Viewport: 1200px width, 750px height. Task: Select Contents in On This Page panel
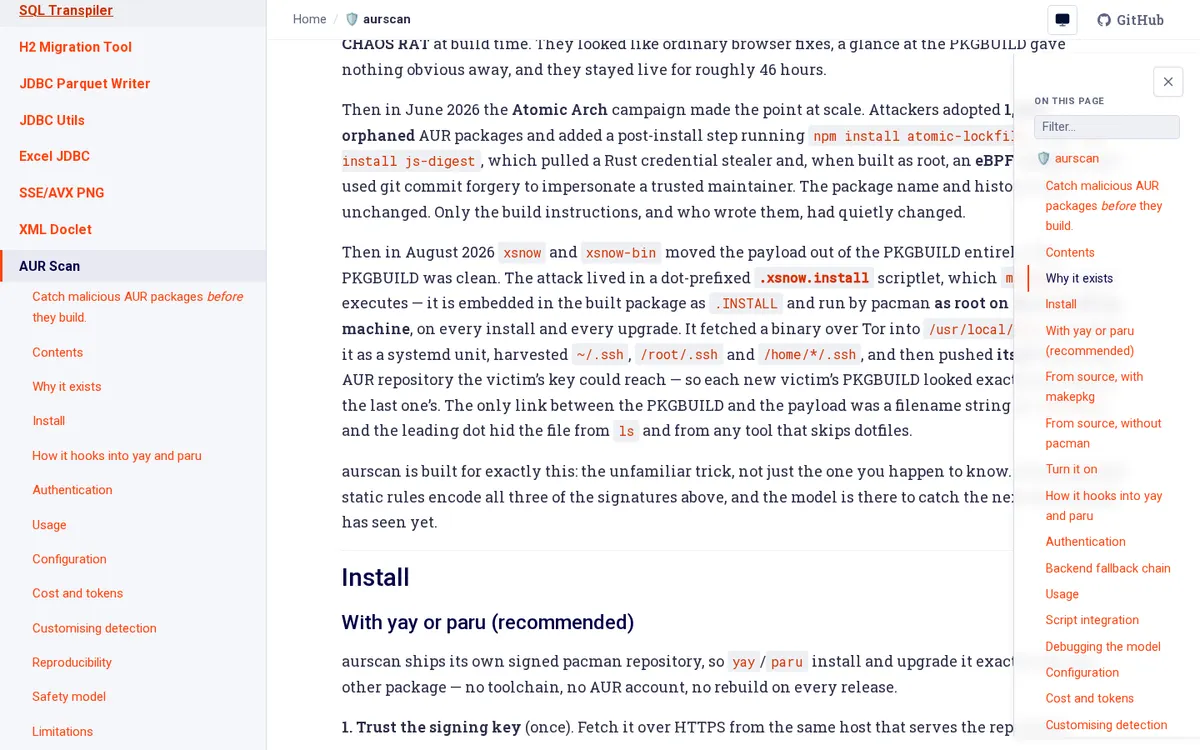pyautogui.click(x=1070, y=252)
